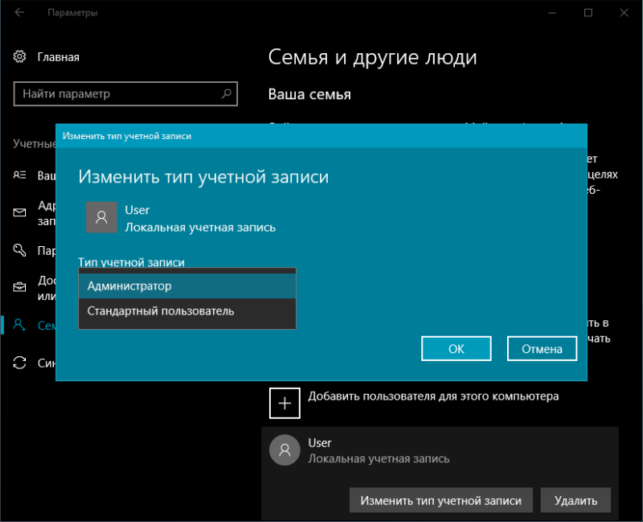This screenshot has height=522, width=643.
Task: Click the plus icon to add user
Action: (285, 403)
